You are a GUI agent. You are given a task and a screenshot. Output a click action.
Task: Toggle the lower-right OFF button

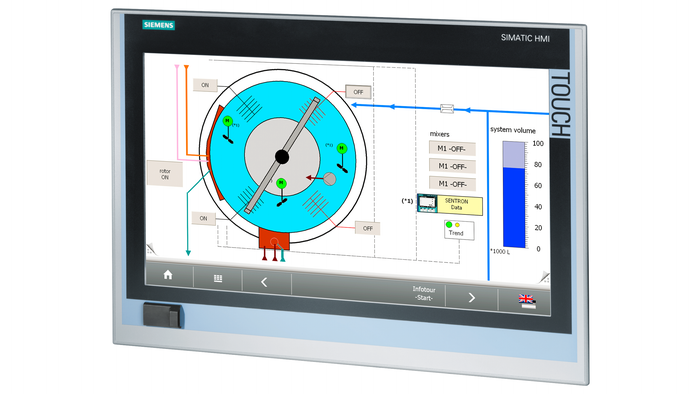coord(367,228)
